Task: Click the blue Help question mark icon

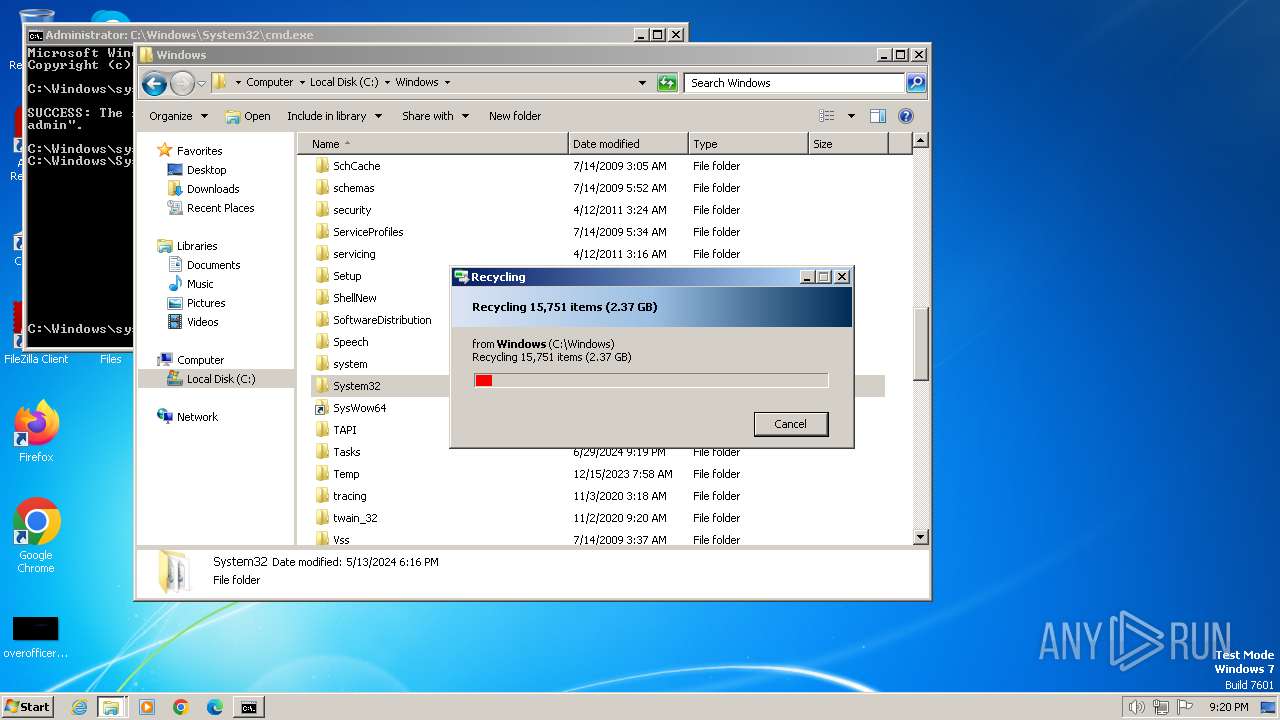Action: coord(906,116)
